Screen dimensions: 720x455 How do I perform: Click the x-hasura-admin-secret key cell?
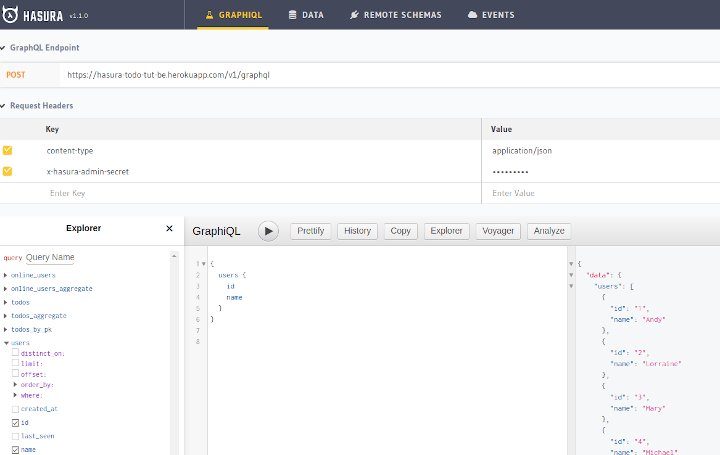click(x=88, y=172)
